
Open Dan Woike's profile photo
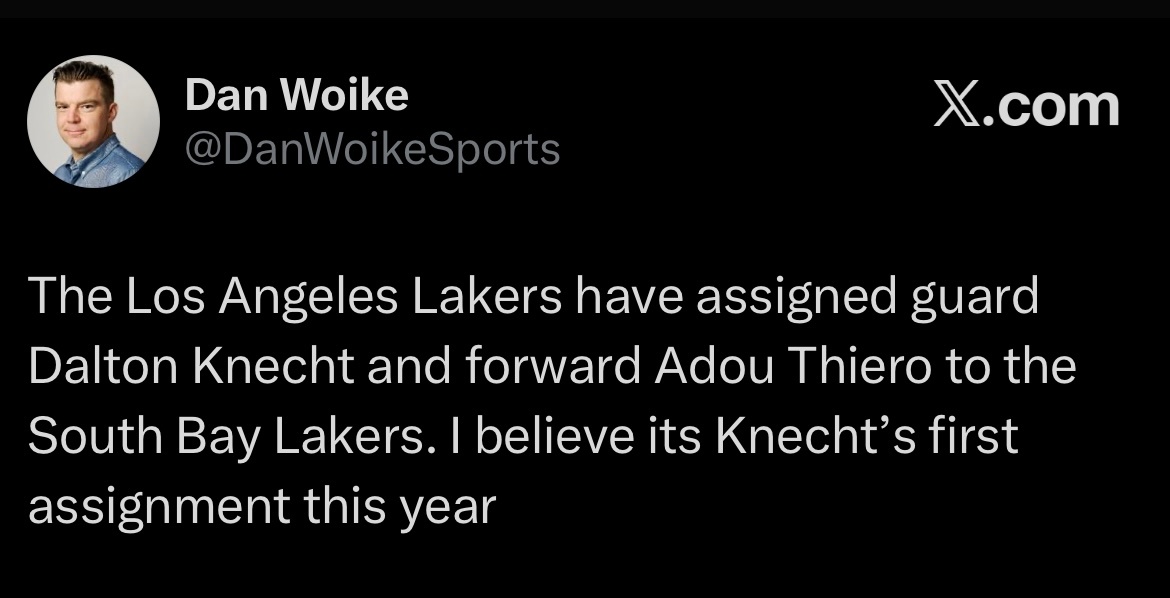click(x=93, y=122)
